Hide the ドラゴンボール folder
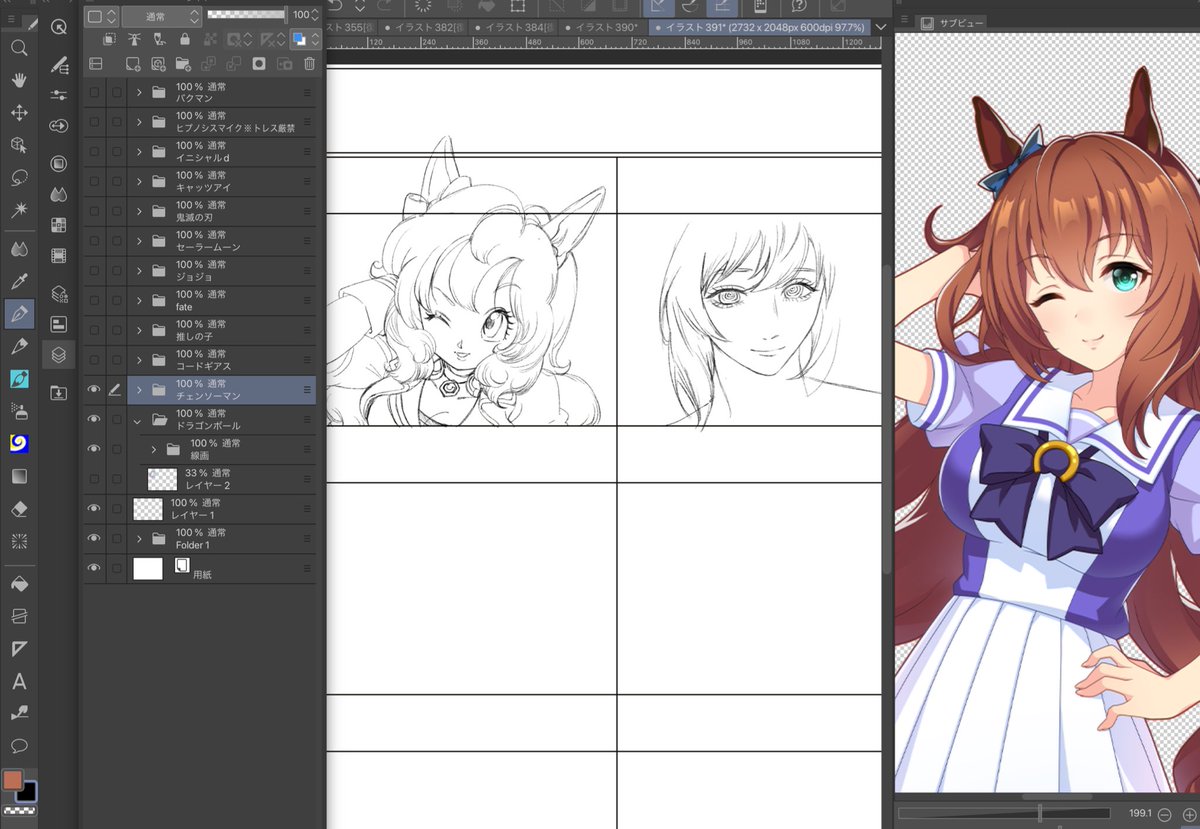The height and width of the screenshot is (829, 1200). click(94, 420)
